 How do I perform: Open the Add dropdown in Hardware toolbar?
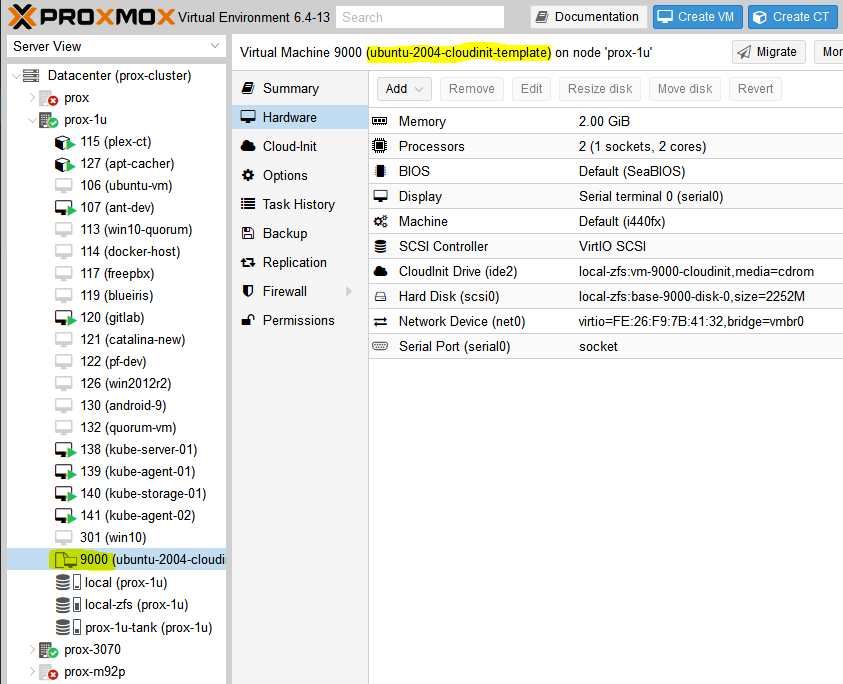click(x=420, y=88)
